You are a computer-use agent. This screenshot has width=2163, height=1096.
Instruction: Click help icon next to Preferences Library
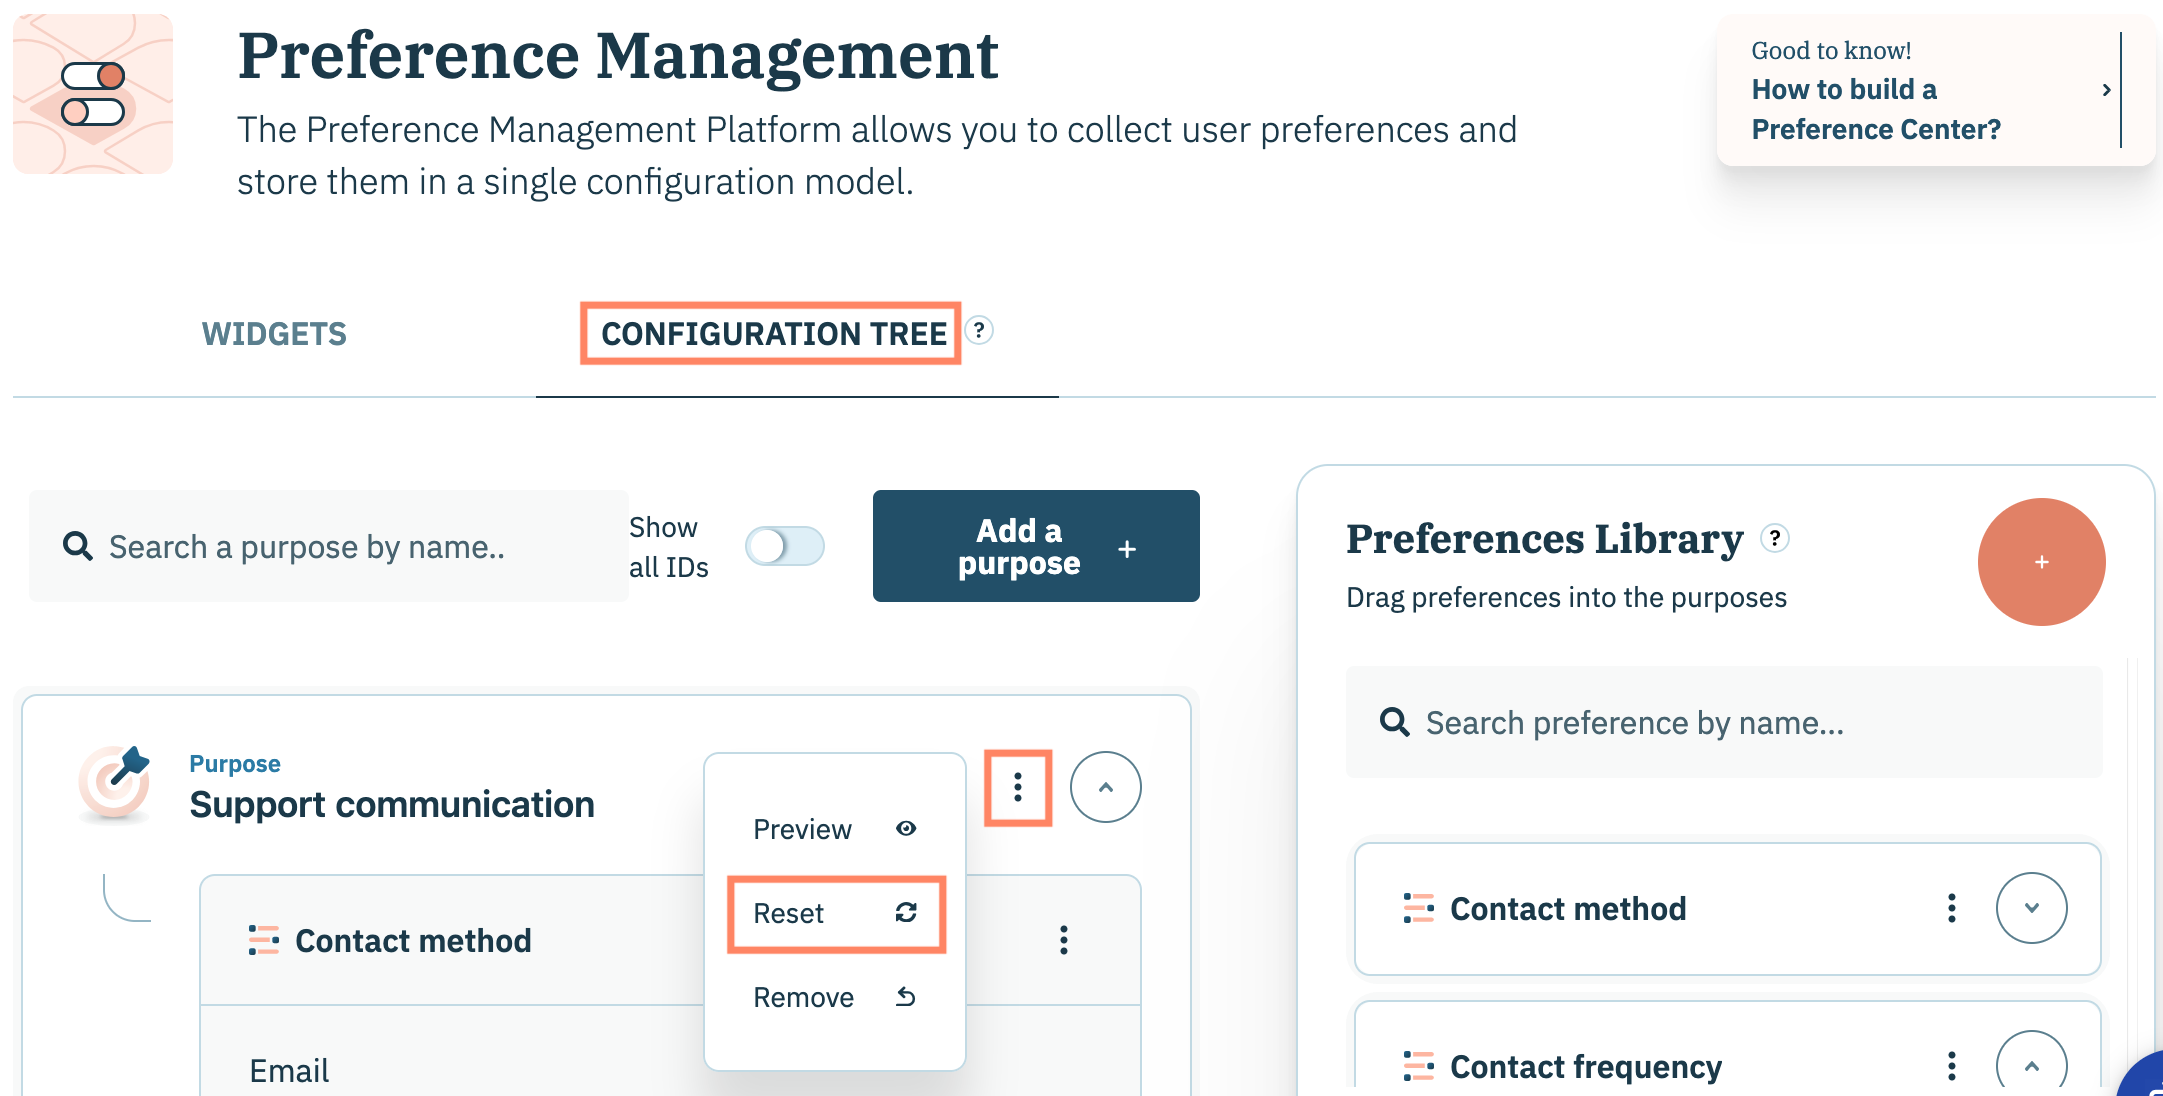point(1775,539)
